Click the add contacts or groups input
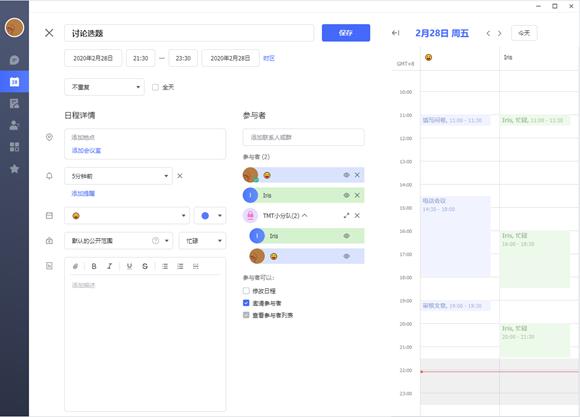 pos(303,137)
